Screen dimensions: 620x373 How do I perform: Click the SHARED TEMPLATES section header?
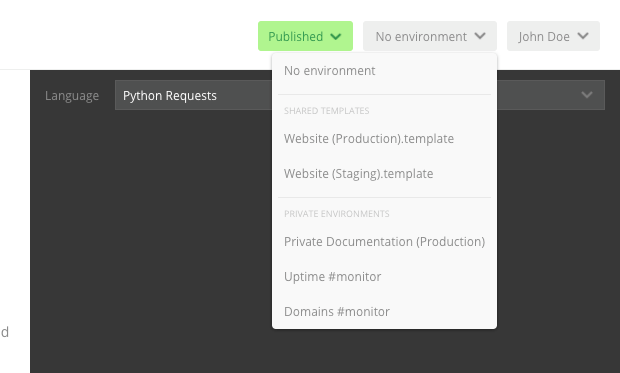tap(327, 111)
